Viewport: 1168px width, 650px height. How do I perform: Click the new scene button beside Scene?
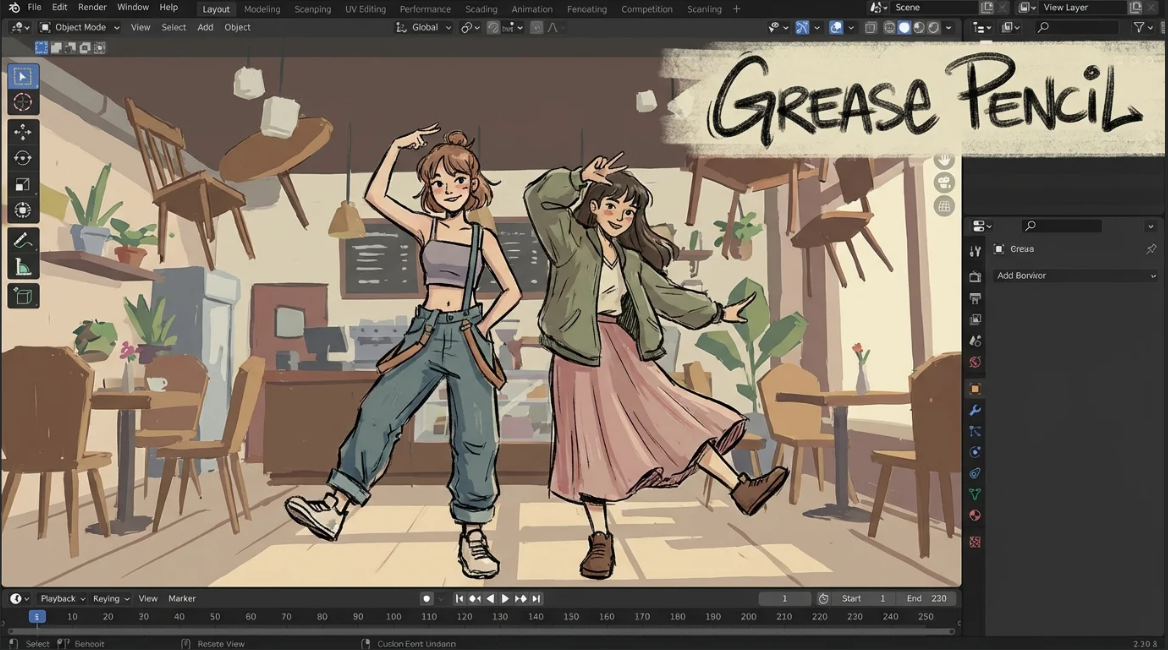[x=987, y=7]
